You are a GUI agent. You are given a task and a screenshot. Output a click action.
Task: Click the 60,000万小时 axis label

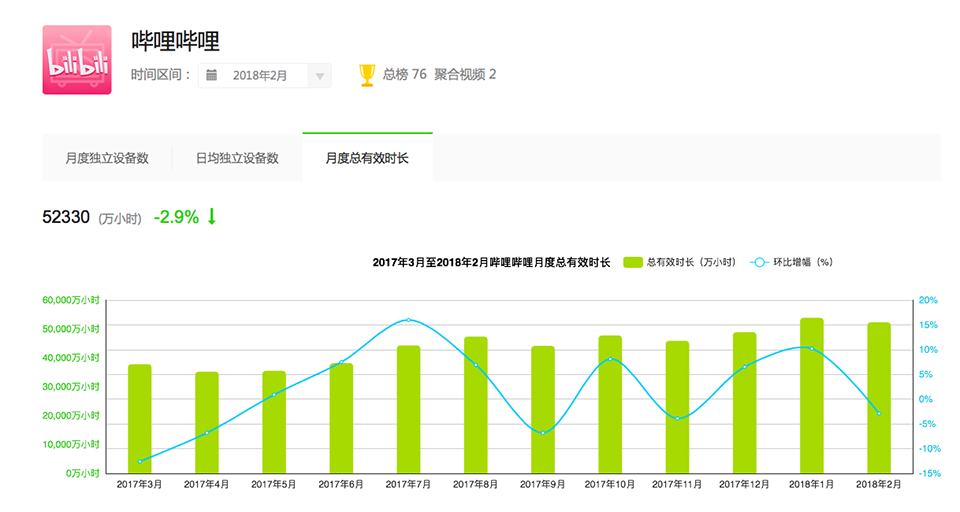pos(70,300)
